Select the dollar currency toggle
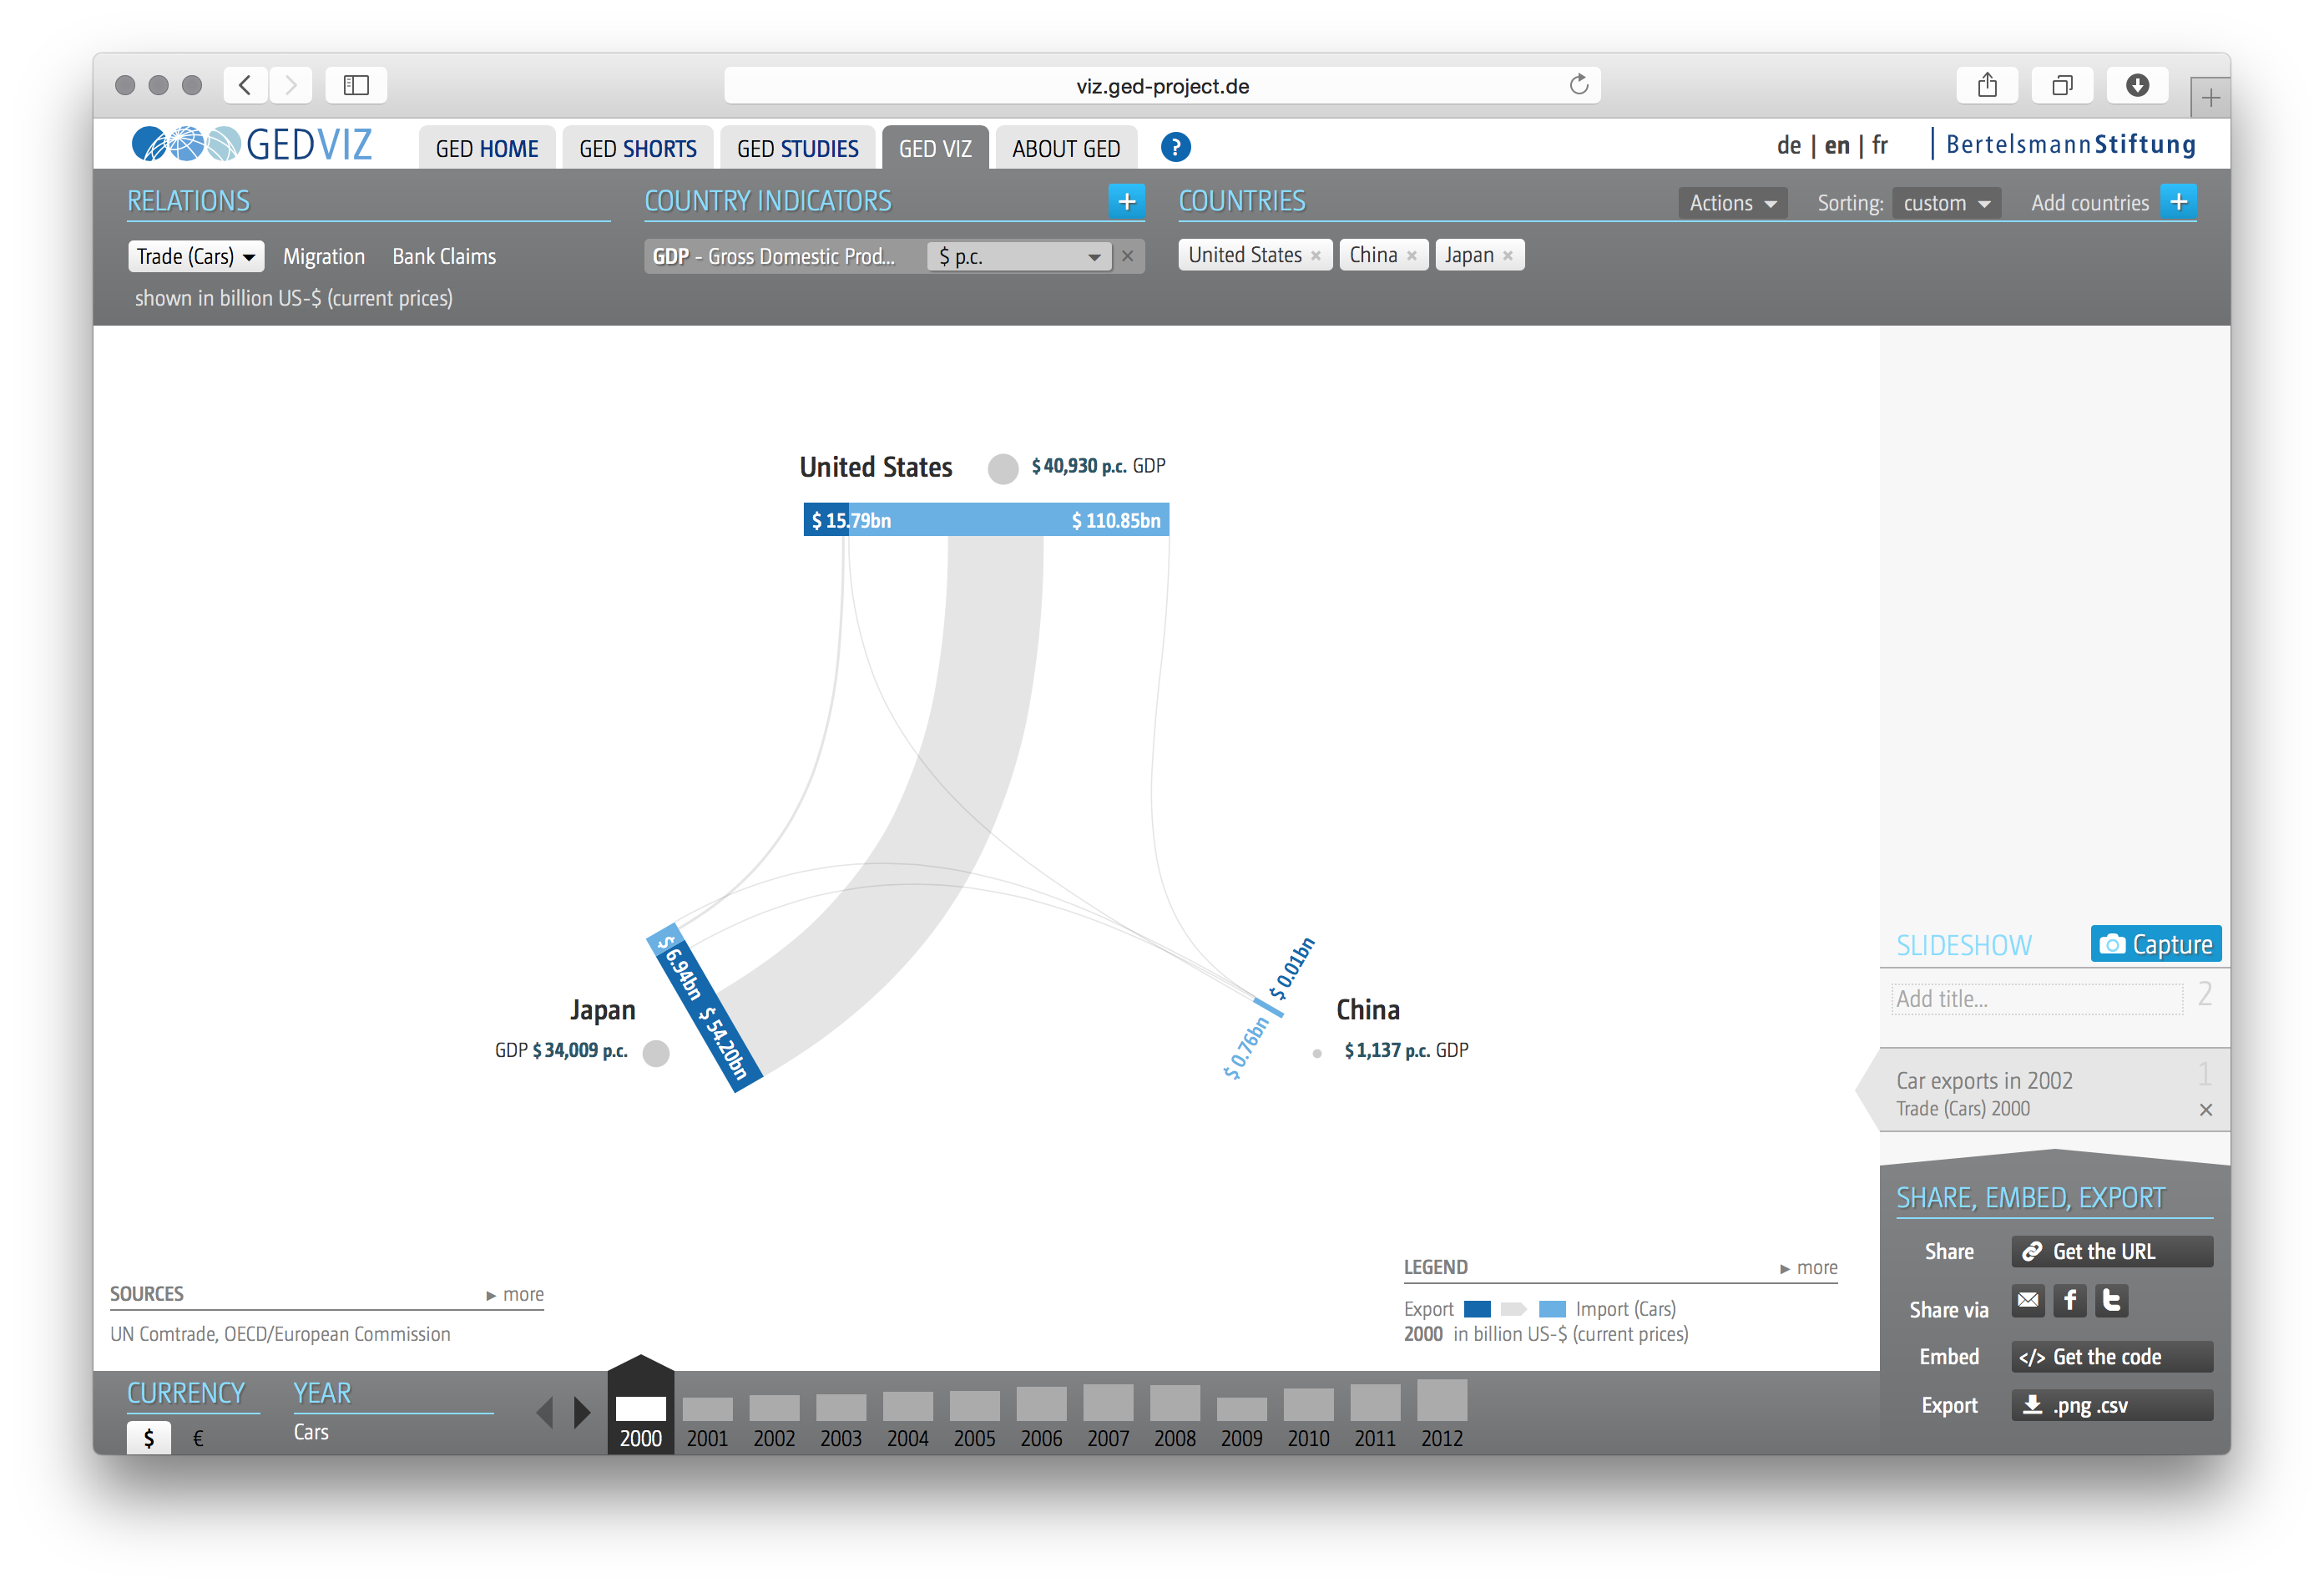2324x1588 pixels. (149, 1438)
